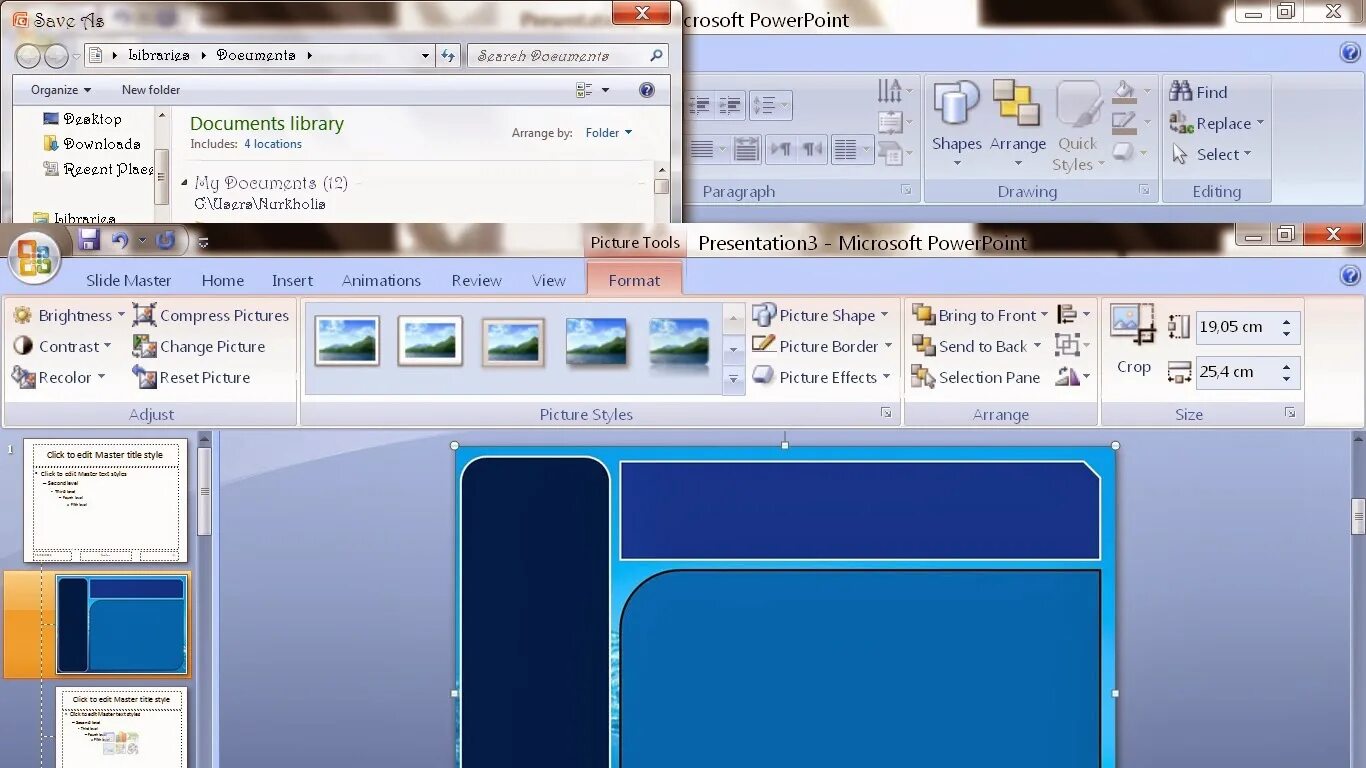Apply the third picture style with beige frame
1366x768 pixels.
pos(514,341)
